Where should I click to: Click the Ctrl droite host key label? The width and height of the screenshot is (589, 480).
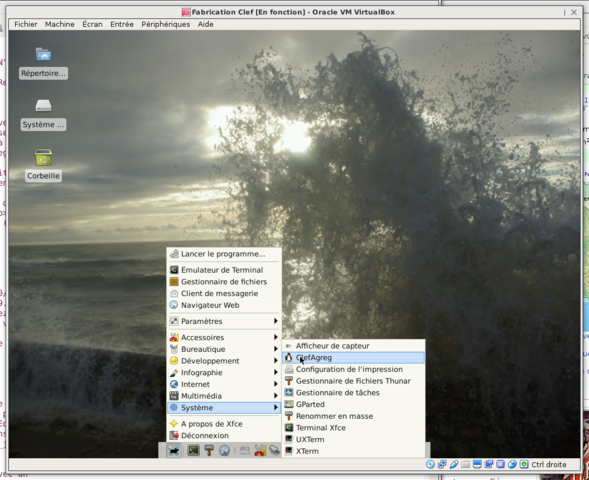click(x=548, y=465)
